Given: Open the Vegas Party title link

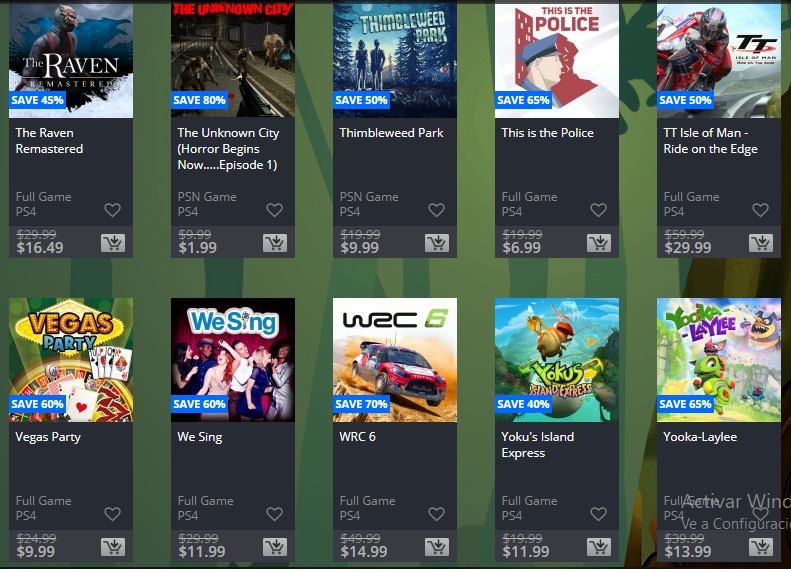Looking at the screenshot, I should coord(48,437).
